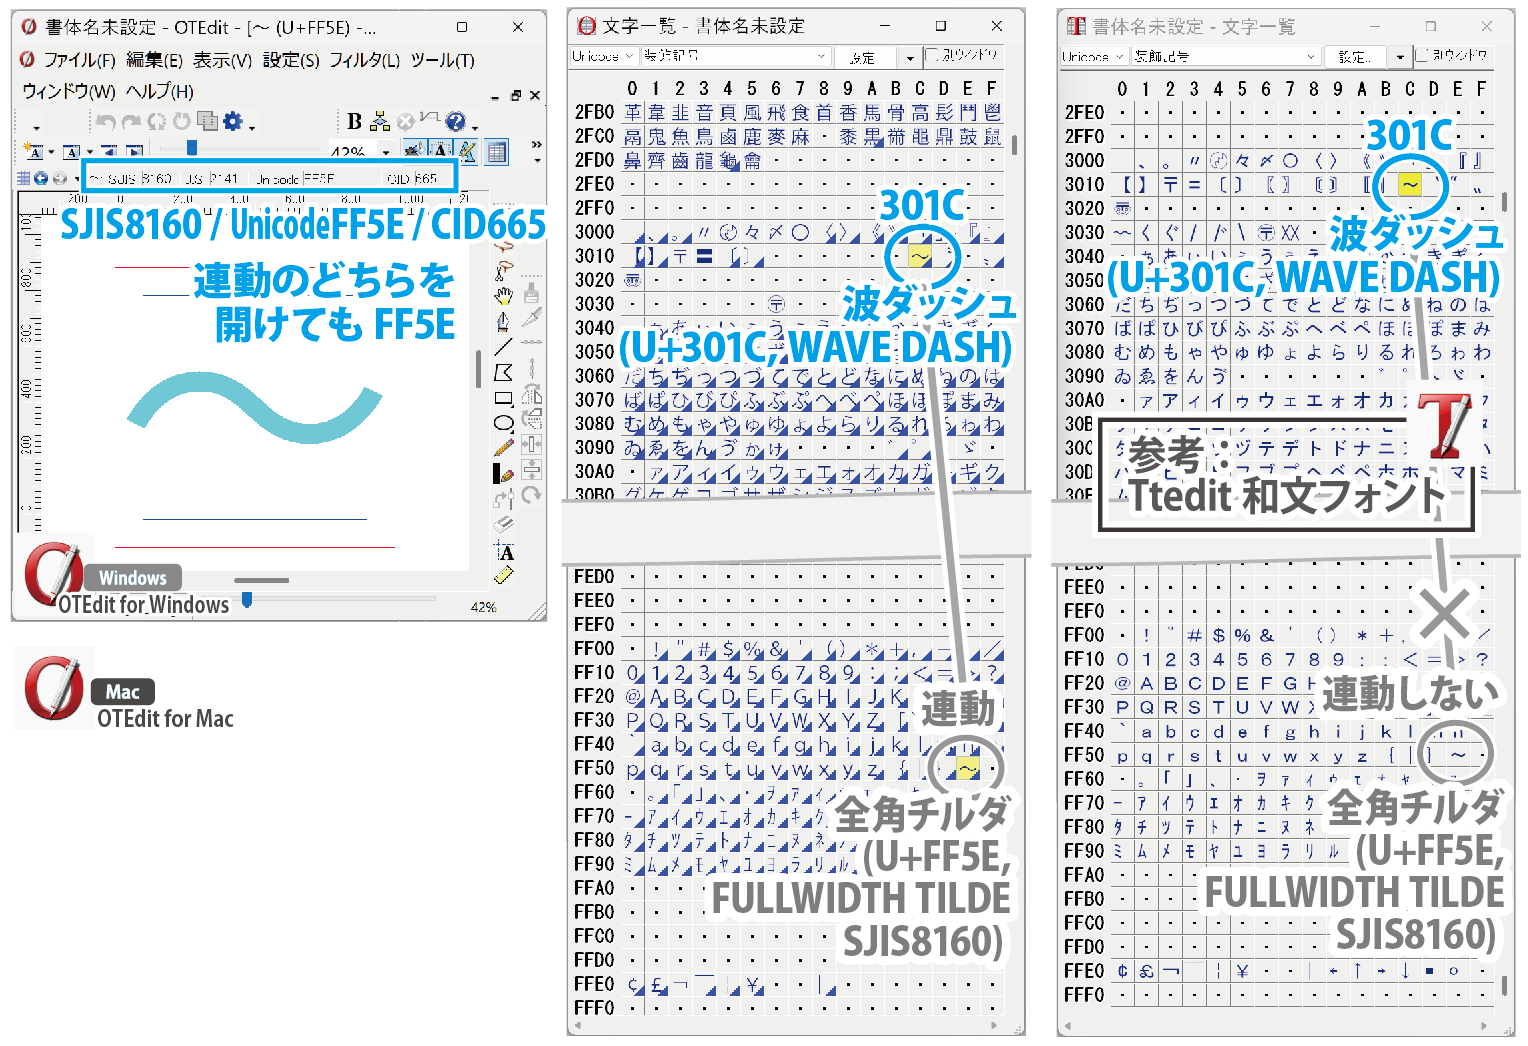The image size is (1528, 1046).
Task: Check 別ウィンドウ checkbox in middle 文字一覧 window
Action: 931,55
